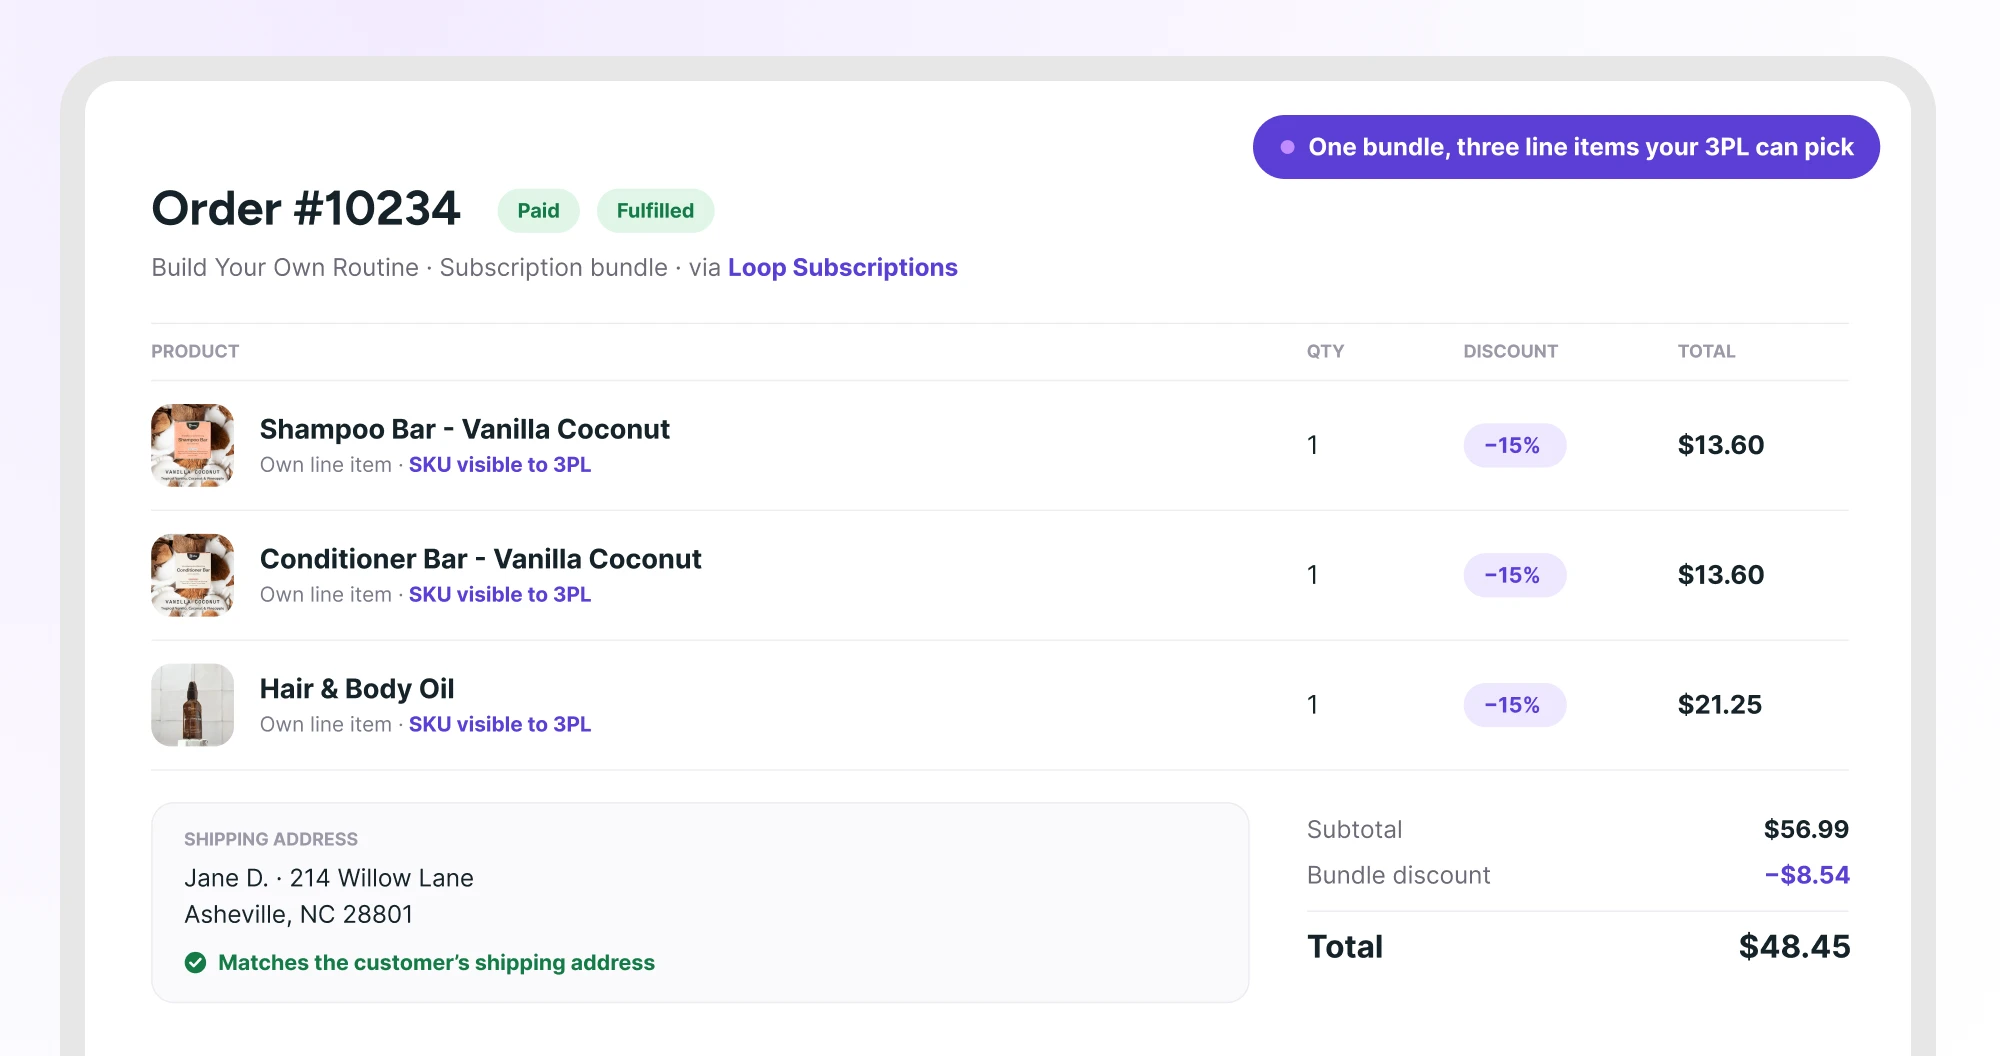Click SKU visible to 3PL under Hair & Body Oil
The width and height of the screenshot is (2000, 1056).
(500, 725)
